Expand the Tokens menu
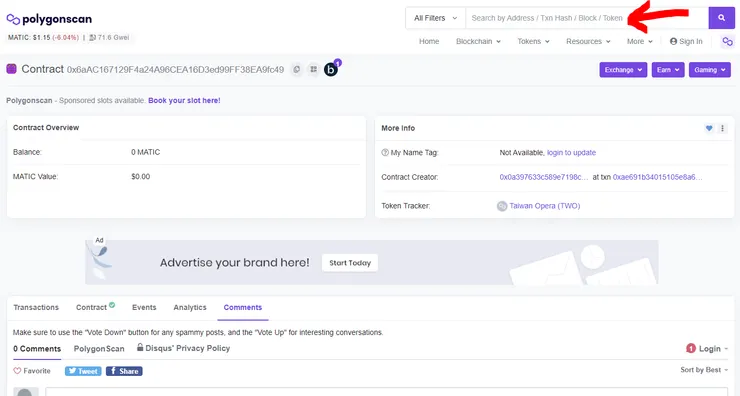Screen dimensions: 740x396 (x=533, y=42)
